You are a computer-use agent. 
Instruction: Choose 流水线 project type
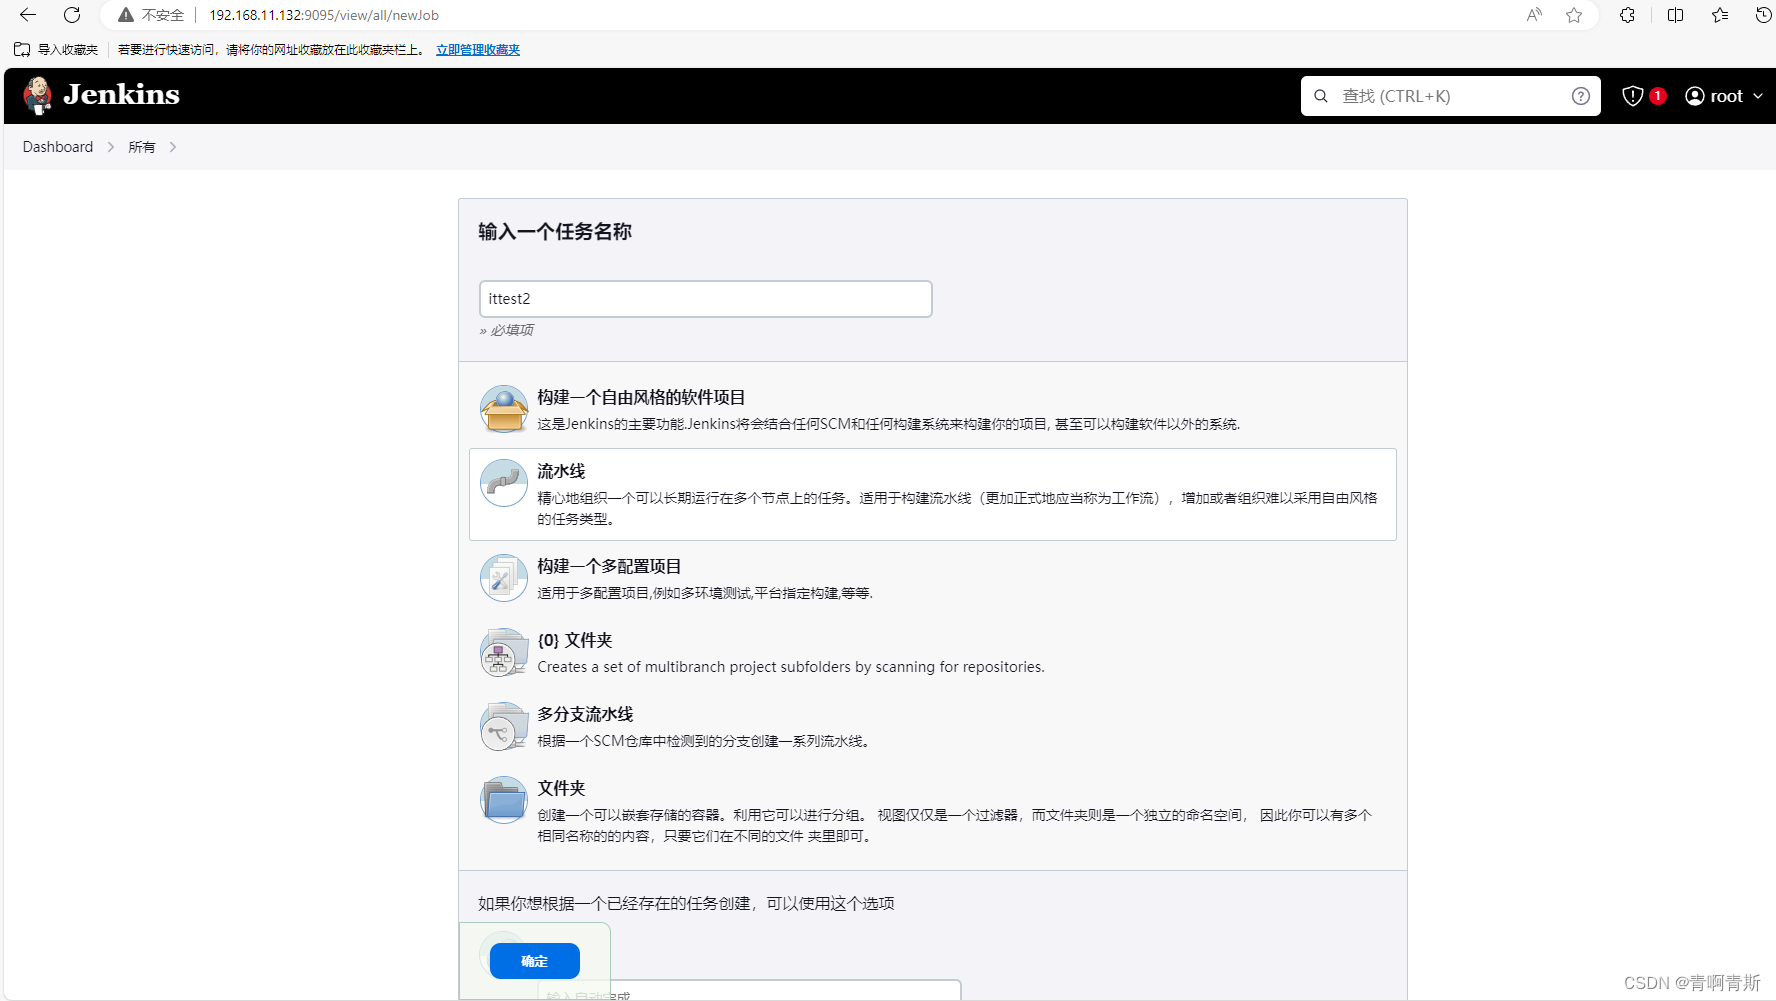tap(933, 494)
